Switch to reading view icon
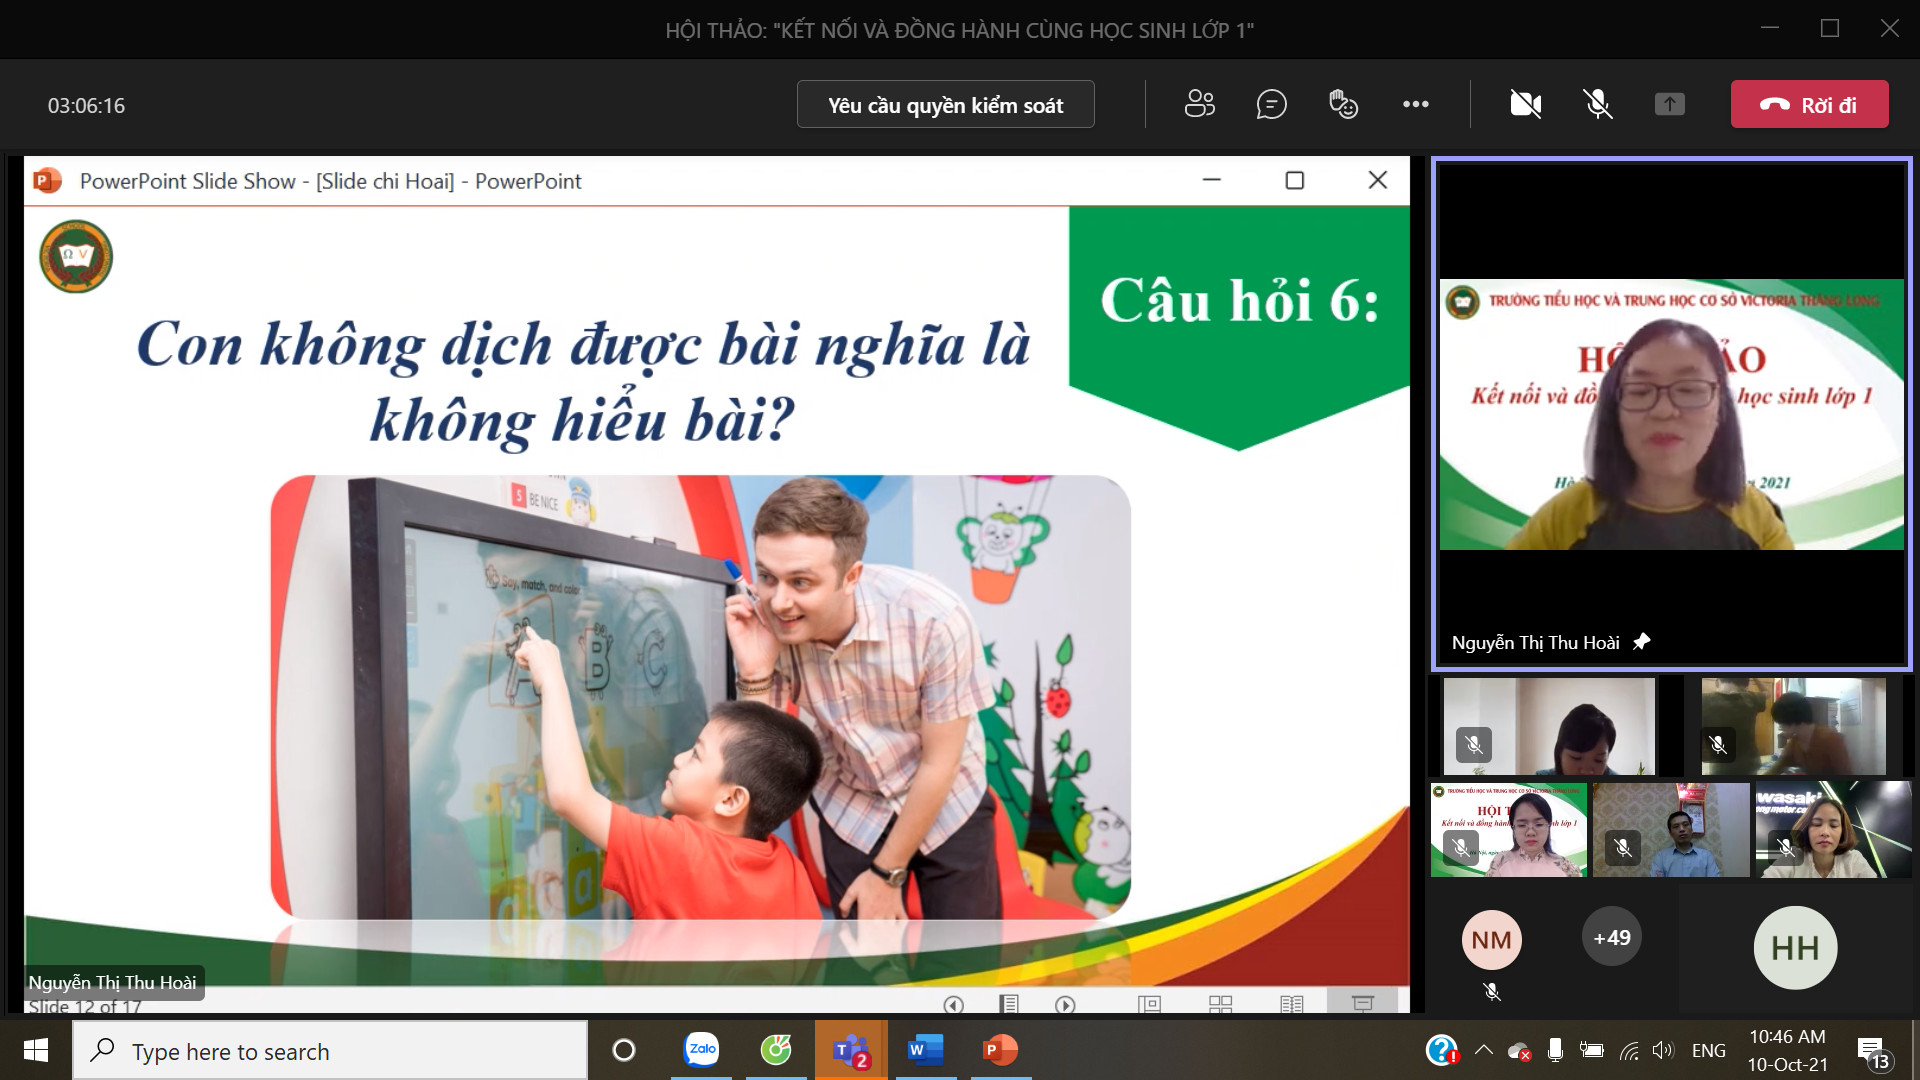This screenshot has height=1080, width=1920. point(1291,1004)
